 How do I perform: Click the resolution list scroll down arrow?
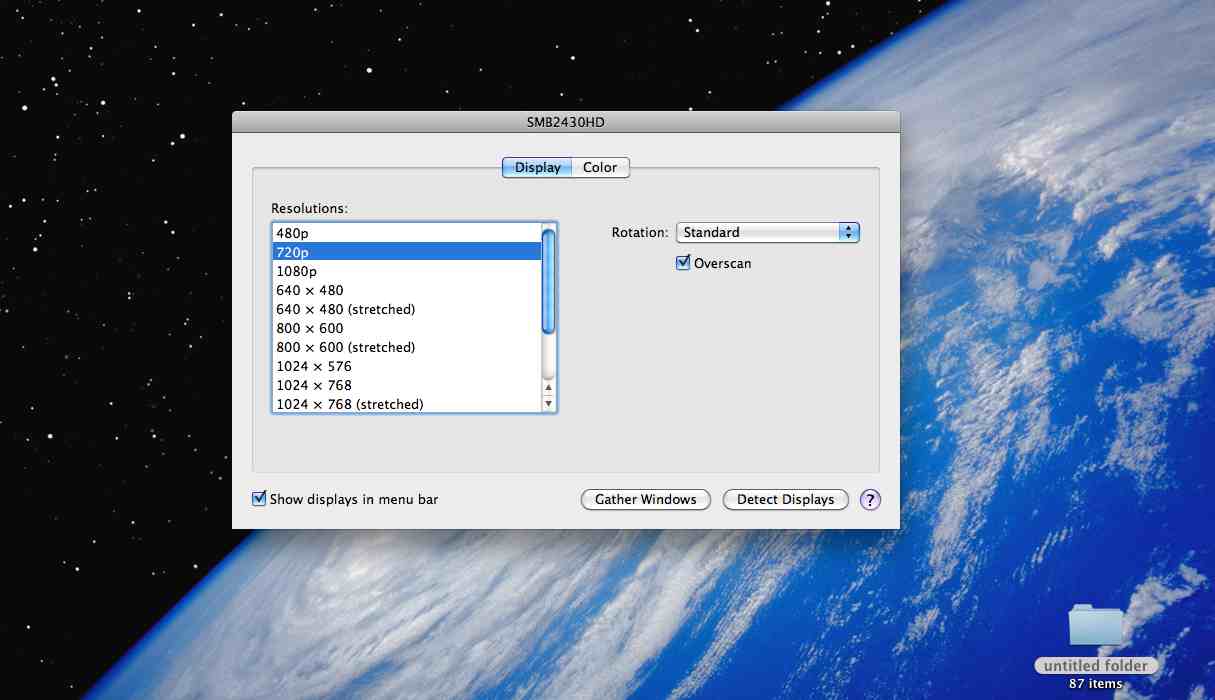tap(548, 404)
